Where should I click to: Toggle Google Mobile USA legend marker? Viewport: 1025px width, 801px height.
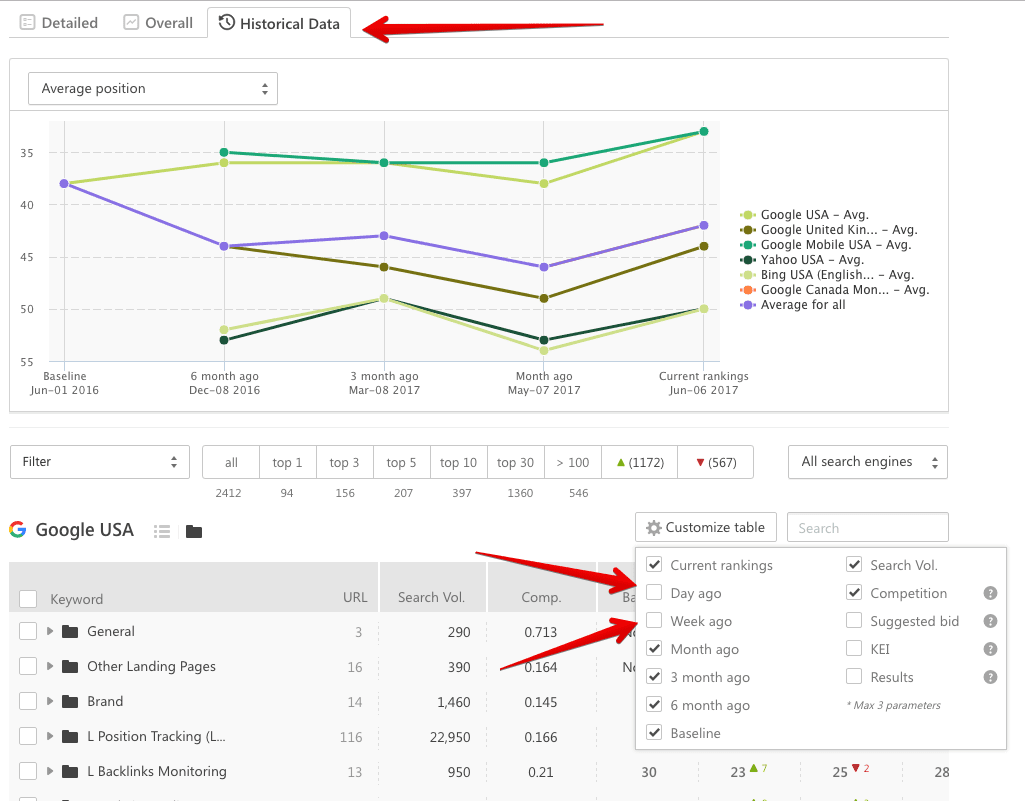pos(748,245)
